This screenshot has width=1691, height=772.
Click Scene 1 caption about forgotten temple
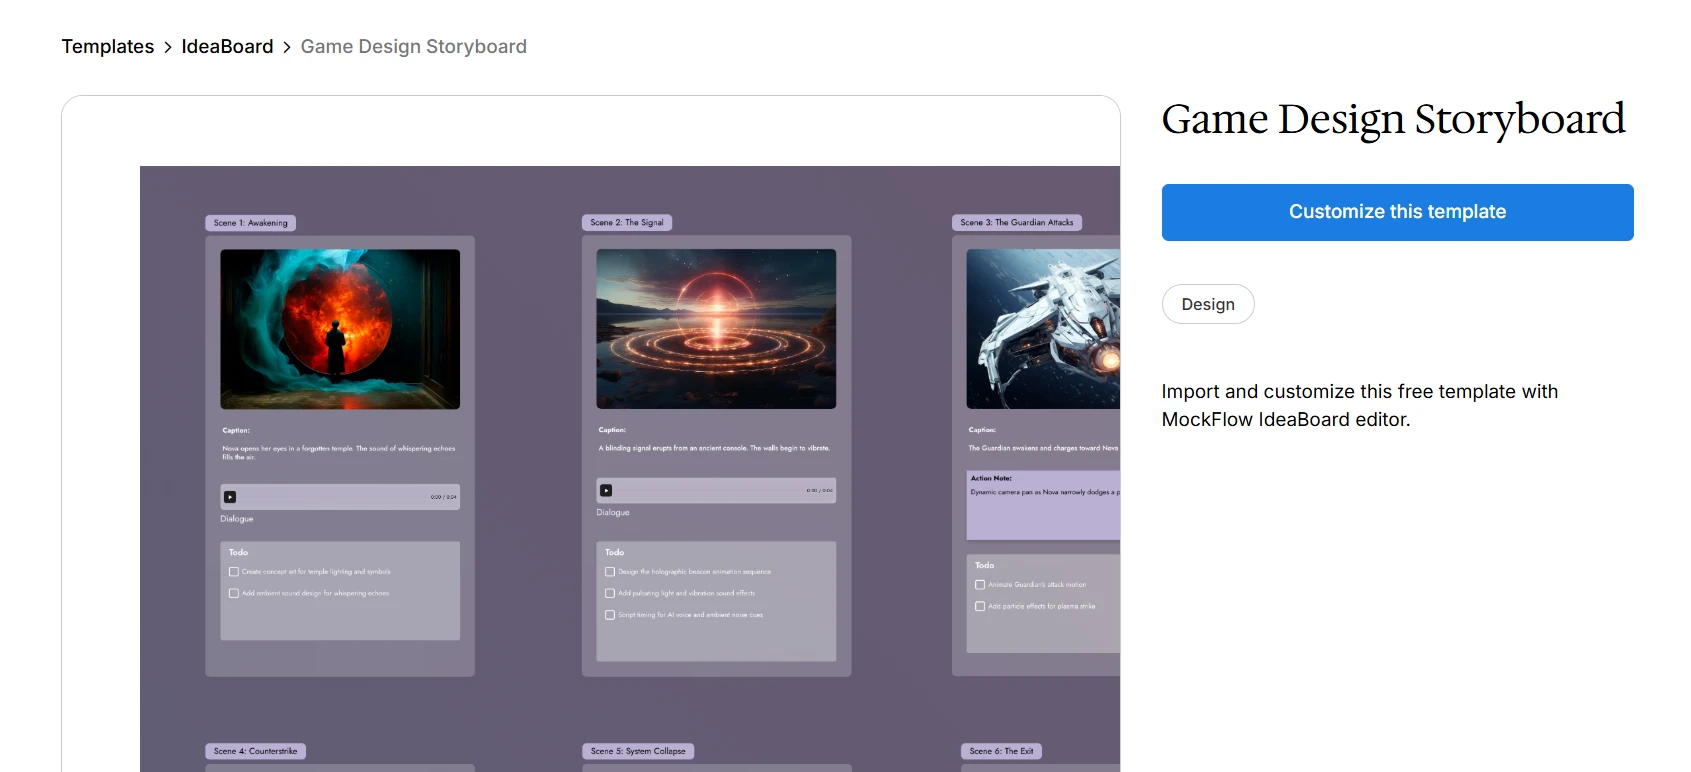339,452
